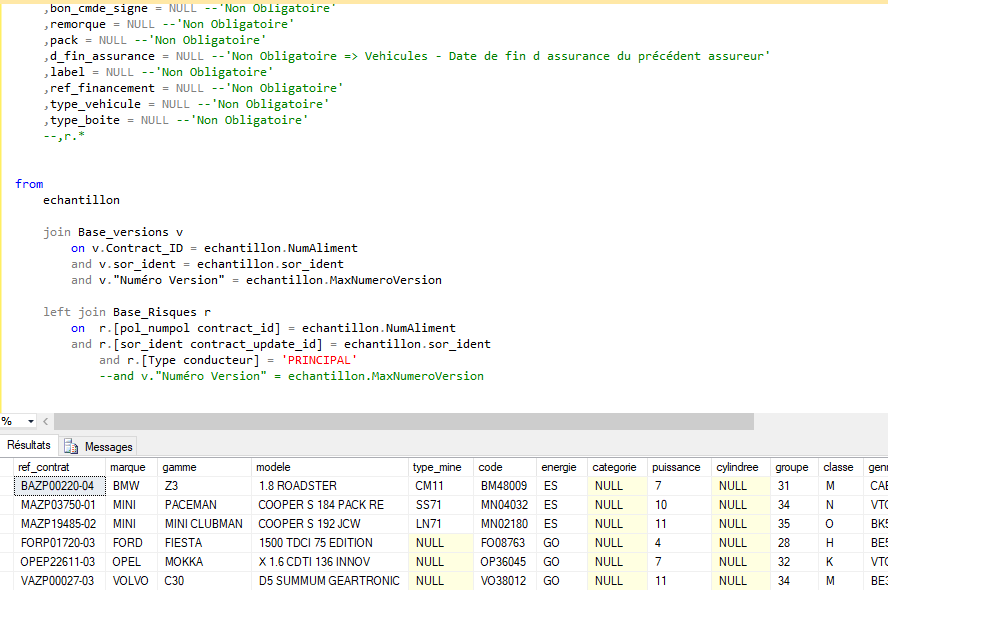Select the classe column header

[x=841, y=467]
